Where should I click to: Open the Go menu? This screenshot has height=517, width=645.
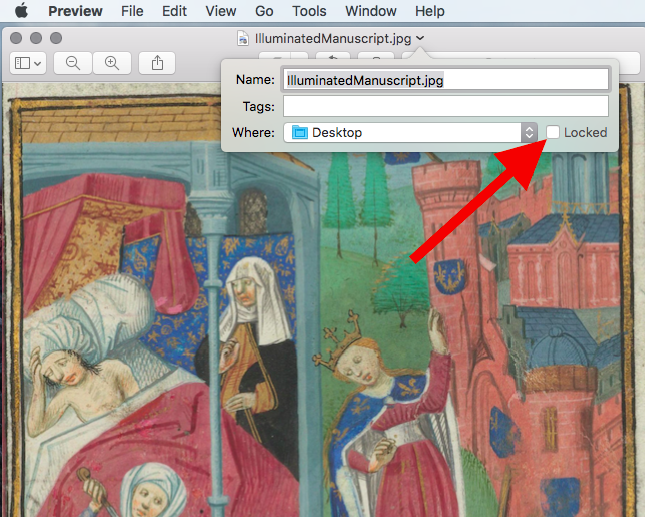pyautogui.click(x=264, y=11)
